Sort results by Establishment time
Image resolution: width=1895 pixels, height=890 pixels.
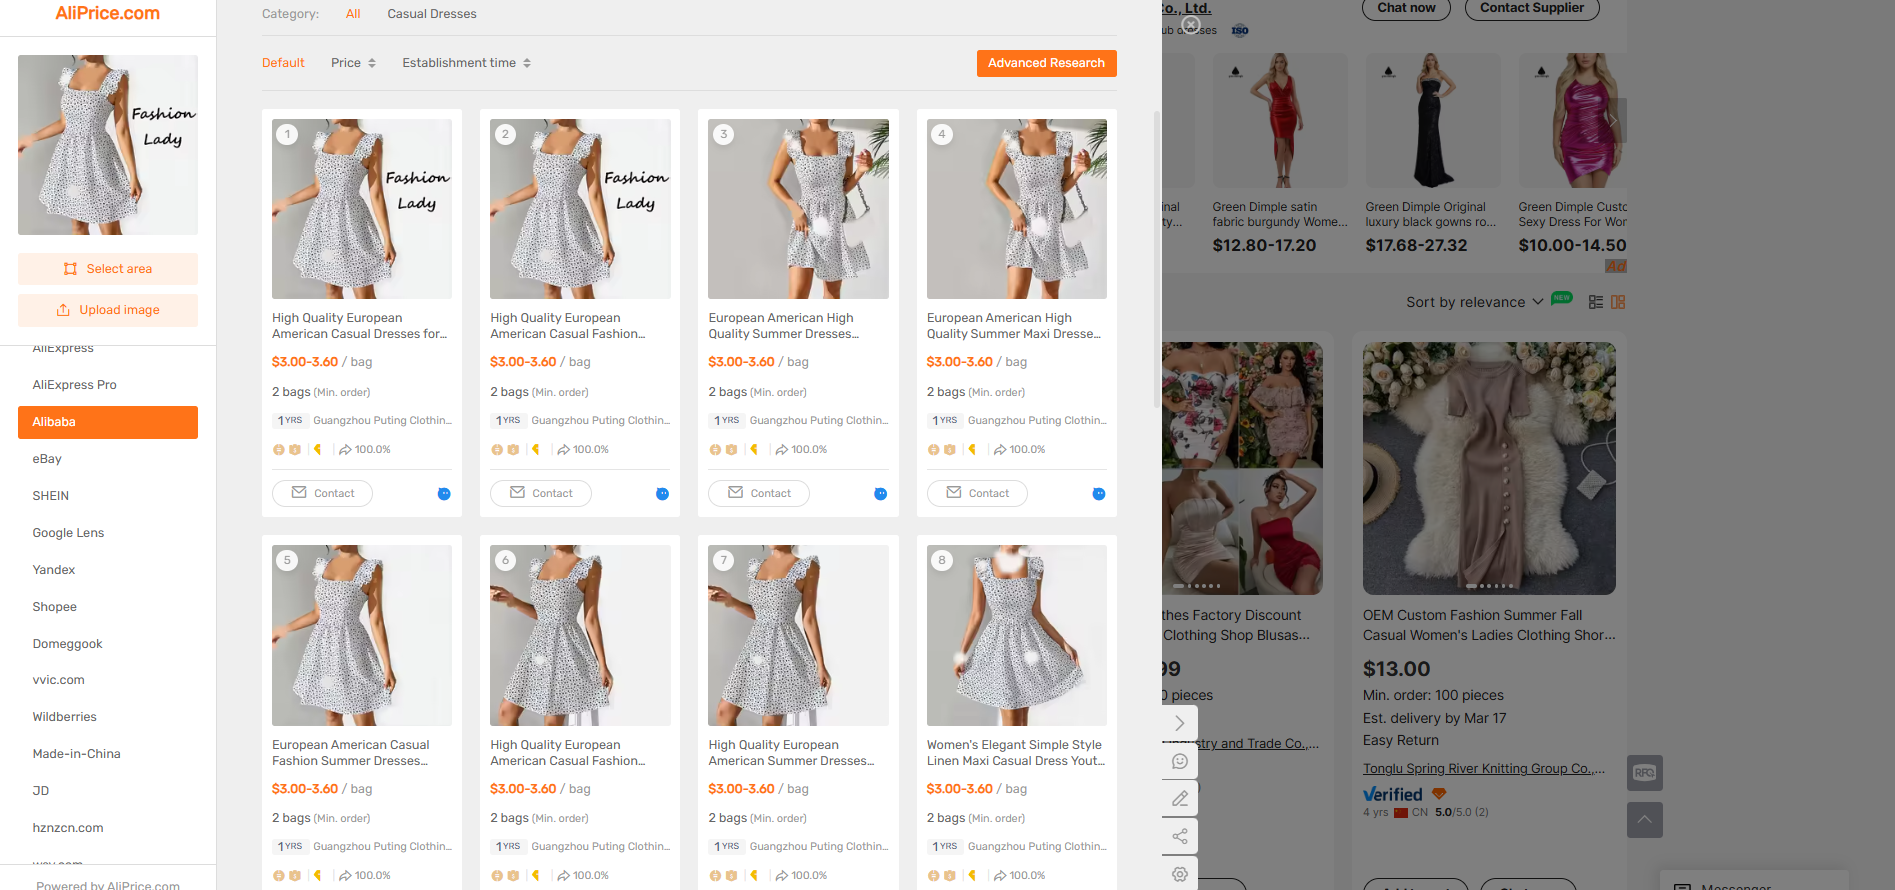[x=467, y=63]
